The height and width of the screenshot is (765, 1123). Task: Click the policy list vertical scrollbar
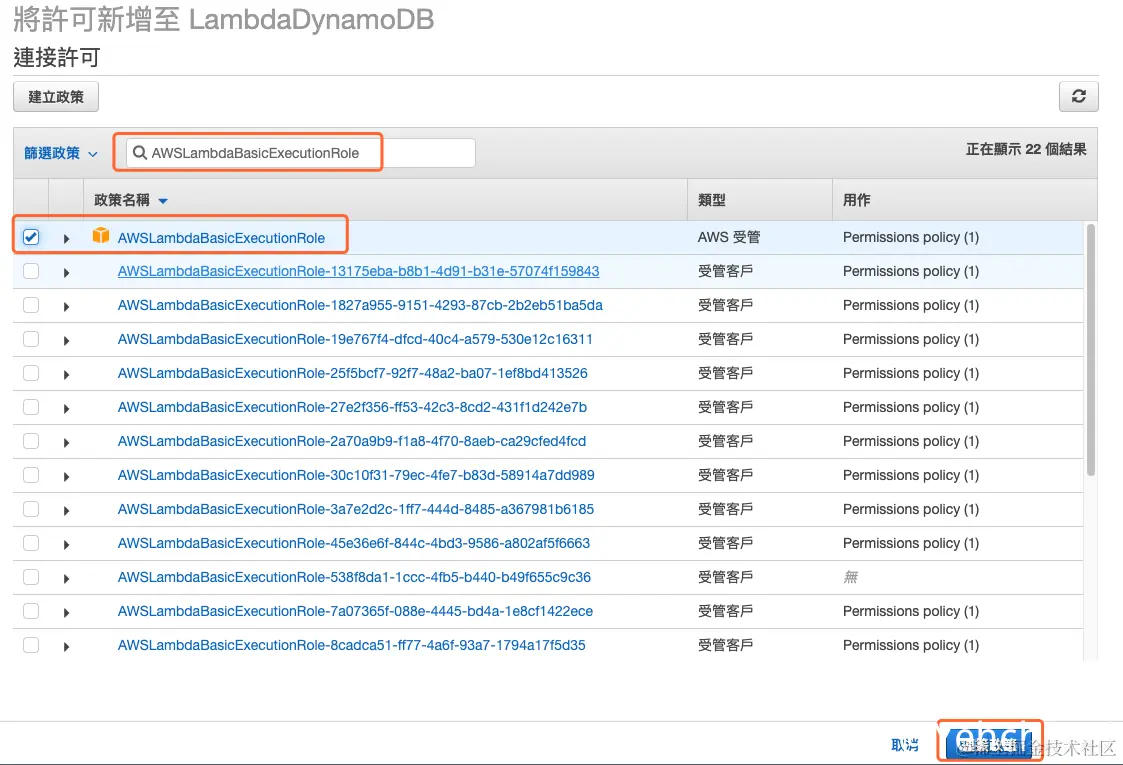click(1091, 351)
